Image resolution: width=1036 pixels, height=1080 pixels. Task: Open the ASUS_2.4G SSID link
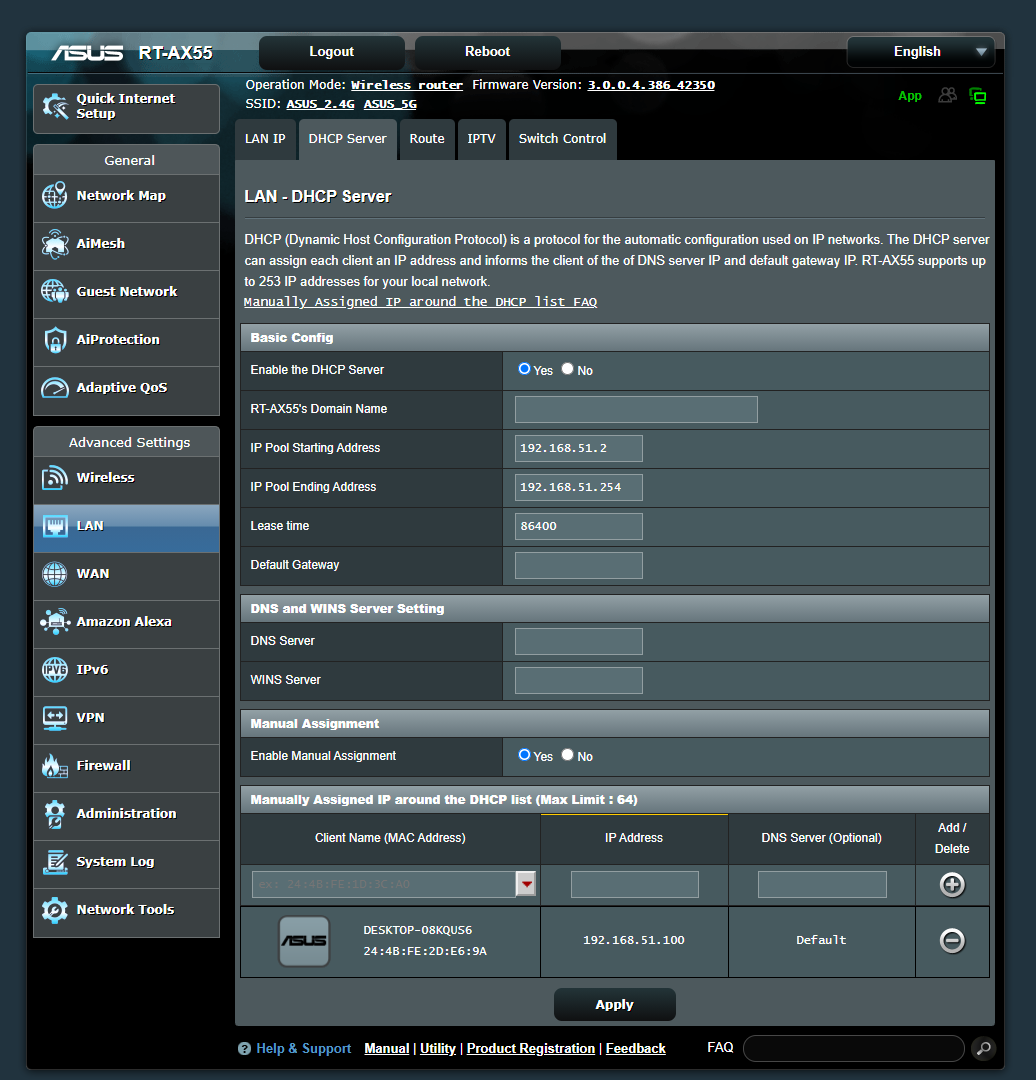point(320,104)
